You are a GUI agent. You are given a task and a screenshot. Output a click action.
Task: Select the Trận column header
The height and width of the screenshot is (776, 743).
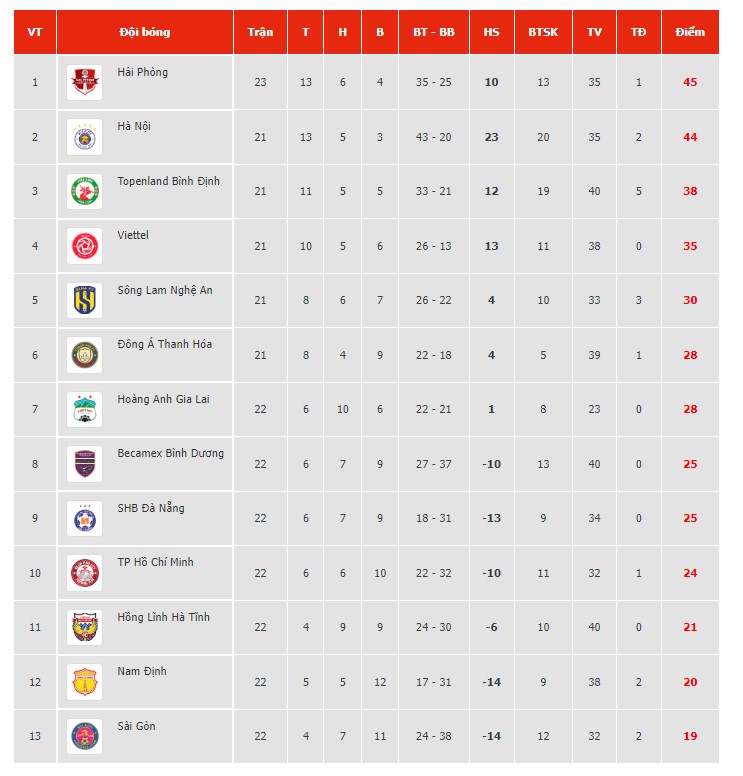point(260,32)
